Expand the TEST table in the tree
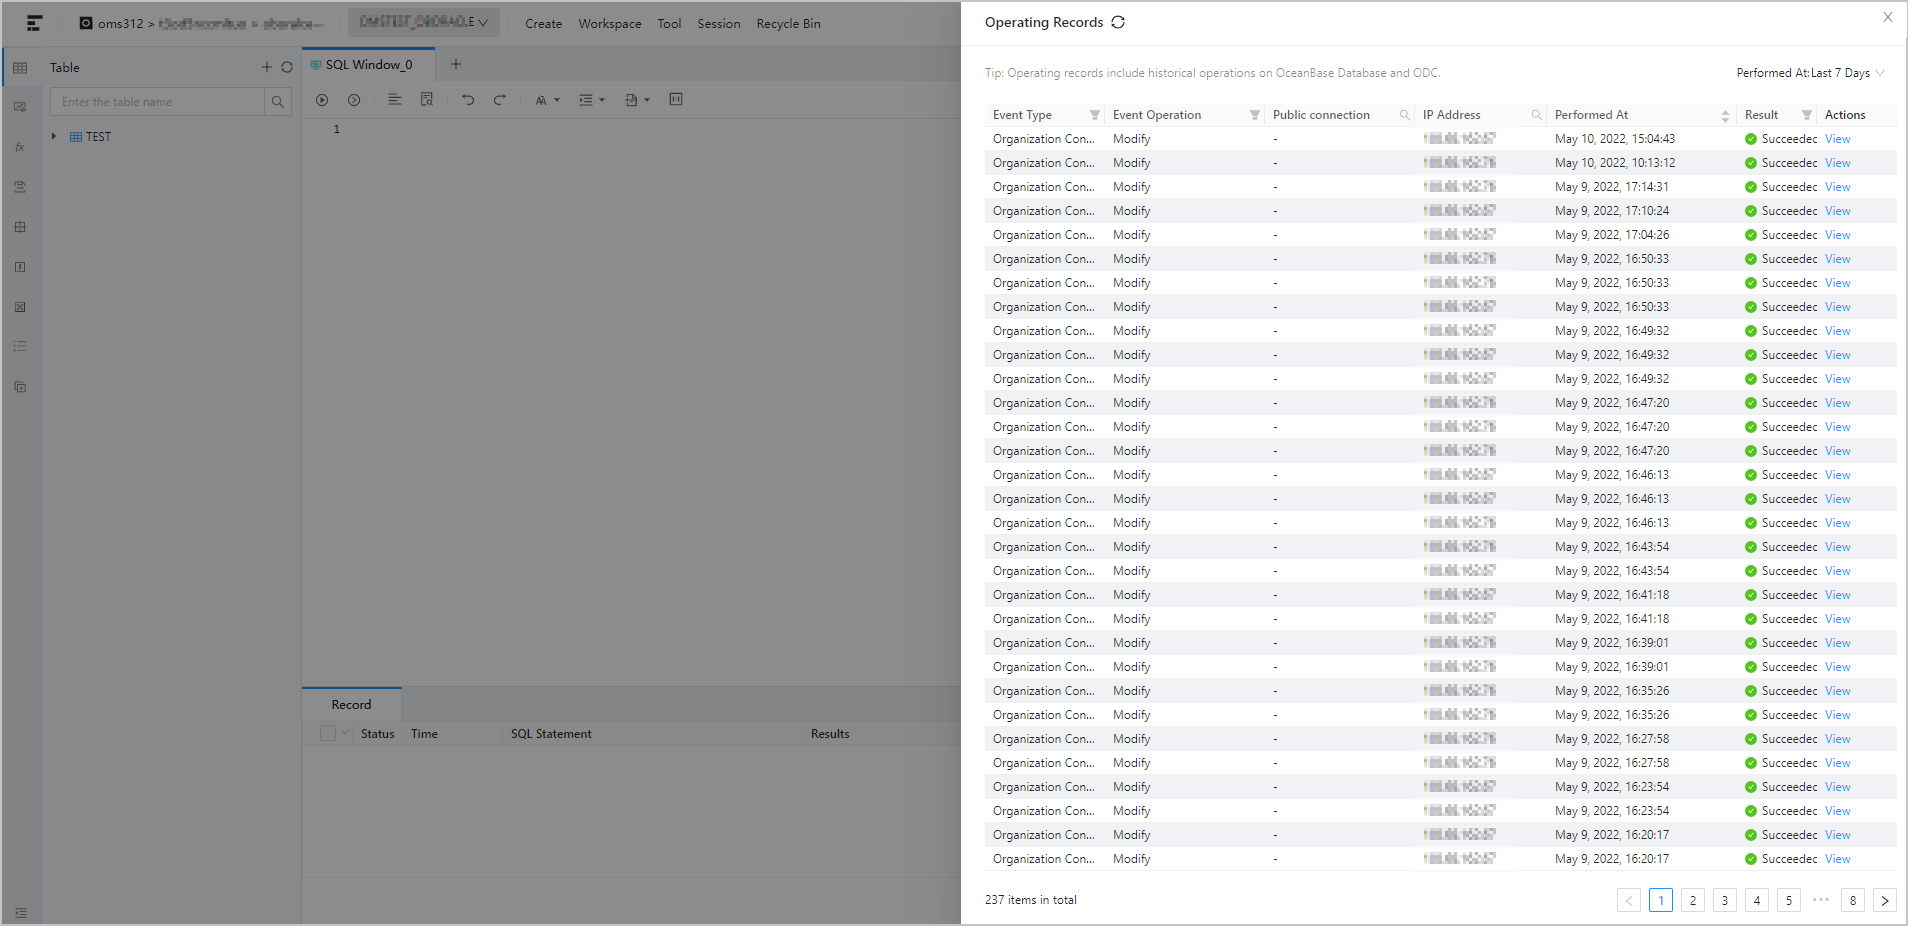1908x926 pixels. pos(53,136)
